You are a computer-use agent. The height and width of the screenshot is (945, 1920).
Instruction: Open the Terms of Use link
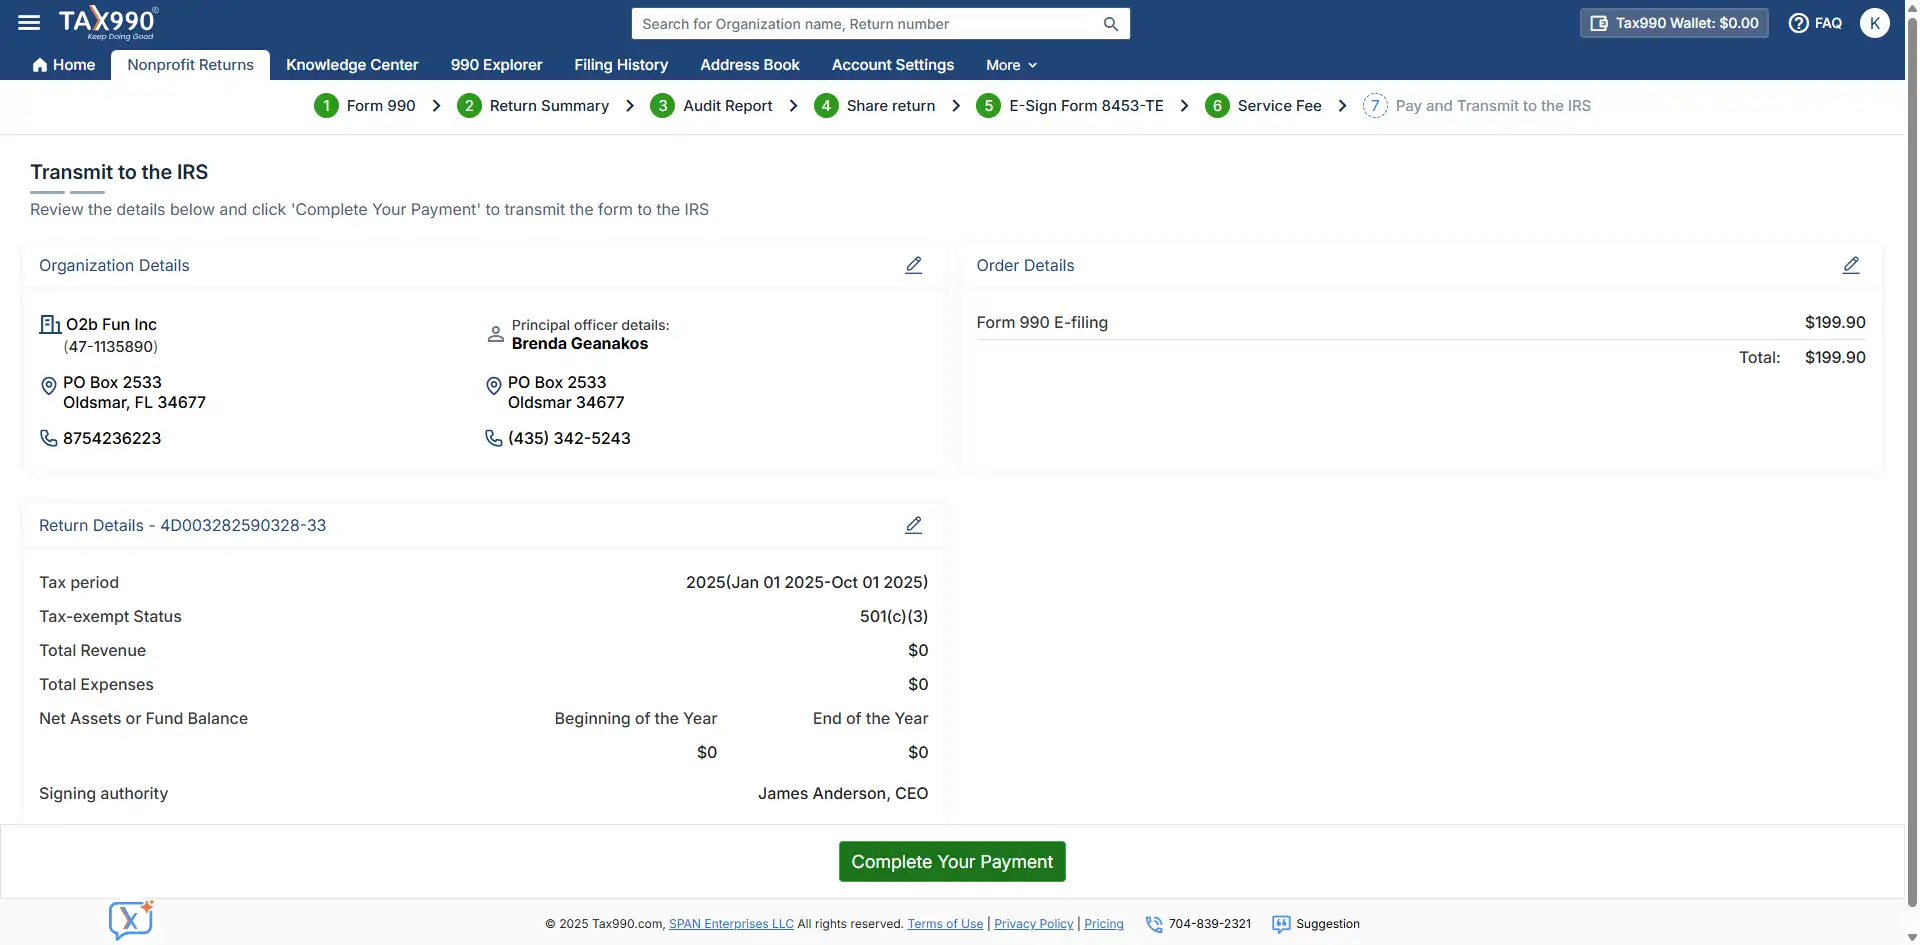[x=945, y=924]
